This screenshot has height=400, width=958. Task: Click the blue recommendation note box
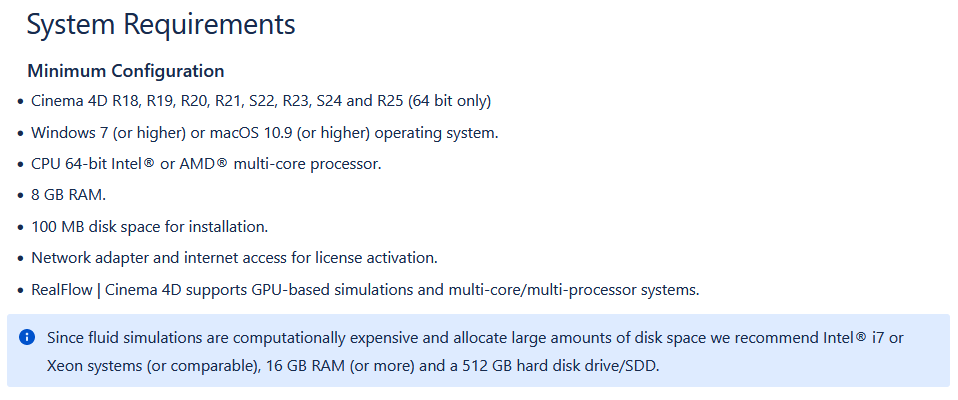(x=478, y=351)
